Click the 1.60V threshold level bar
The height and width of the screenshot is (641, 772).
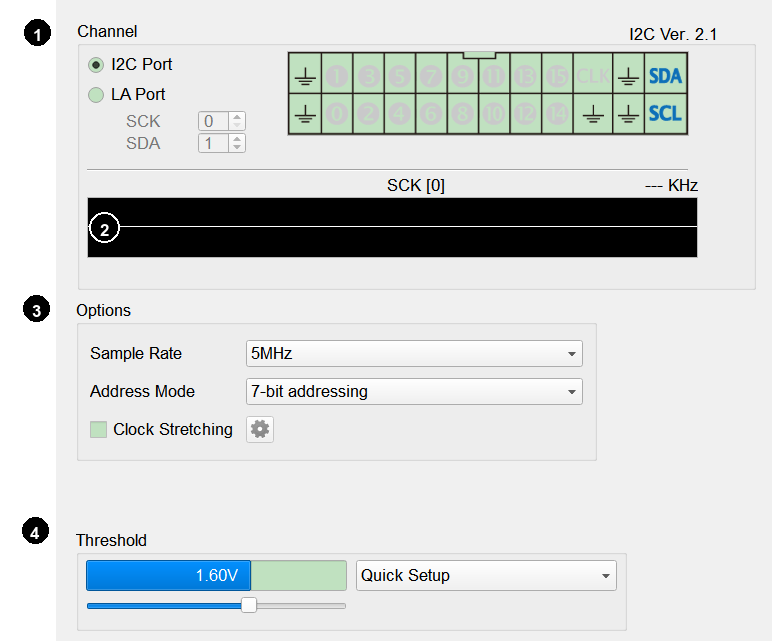[x=217, y=575]
